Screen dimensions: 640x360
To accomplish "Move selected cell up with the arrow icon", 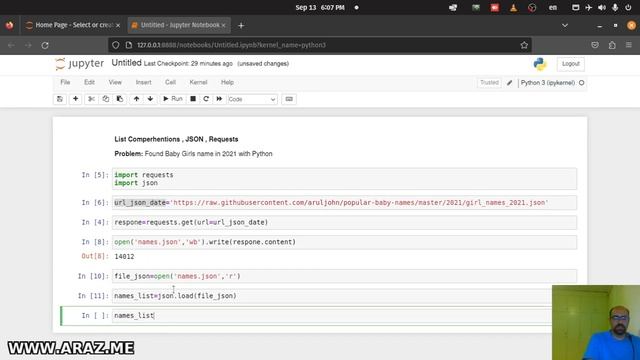I will click(x=136, y=99).
